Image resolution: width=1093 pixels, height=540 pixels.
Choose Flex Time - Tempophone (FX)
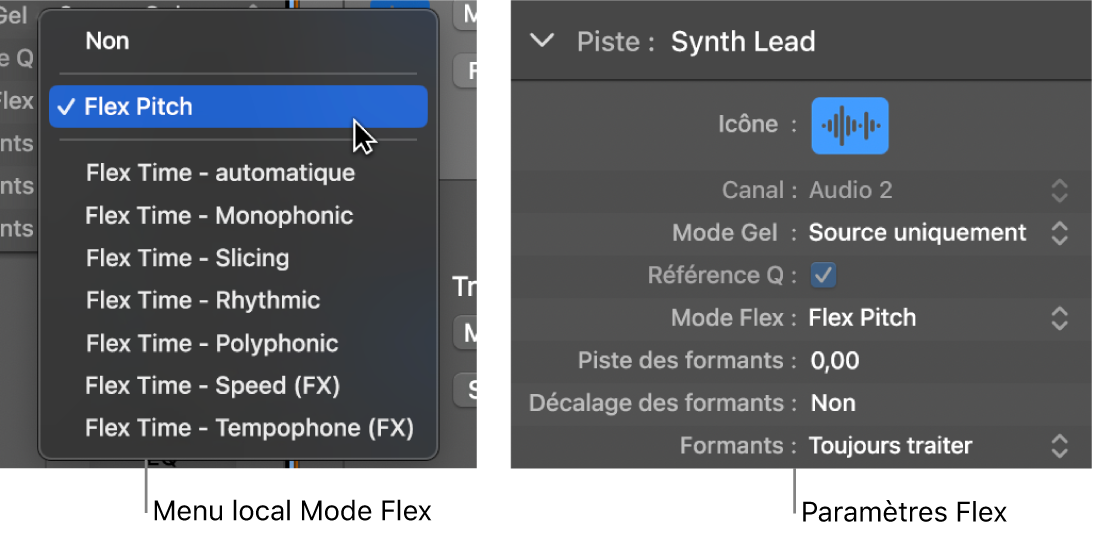tap(249, 429)
